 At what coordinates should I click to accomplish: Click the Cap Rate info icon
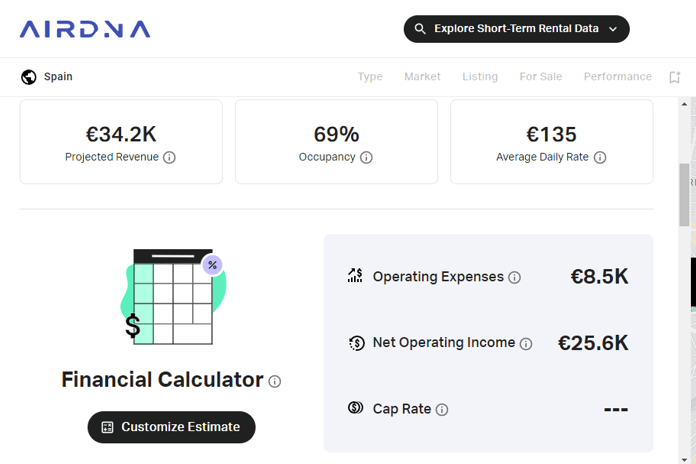[x=442, y=410]
